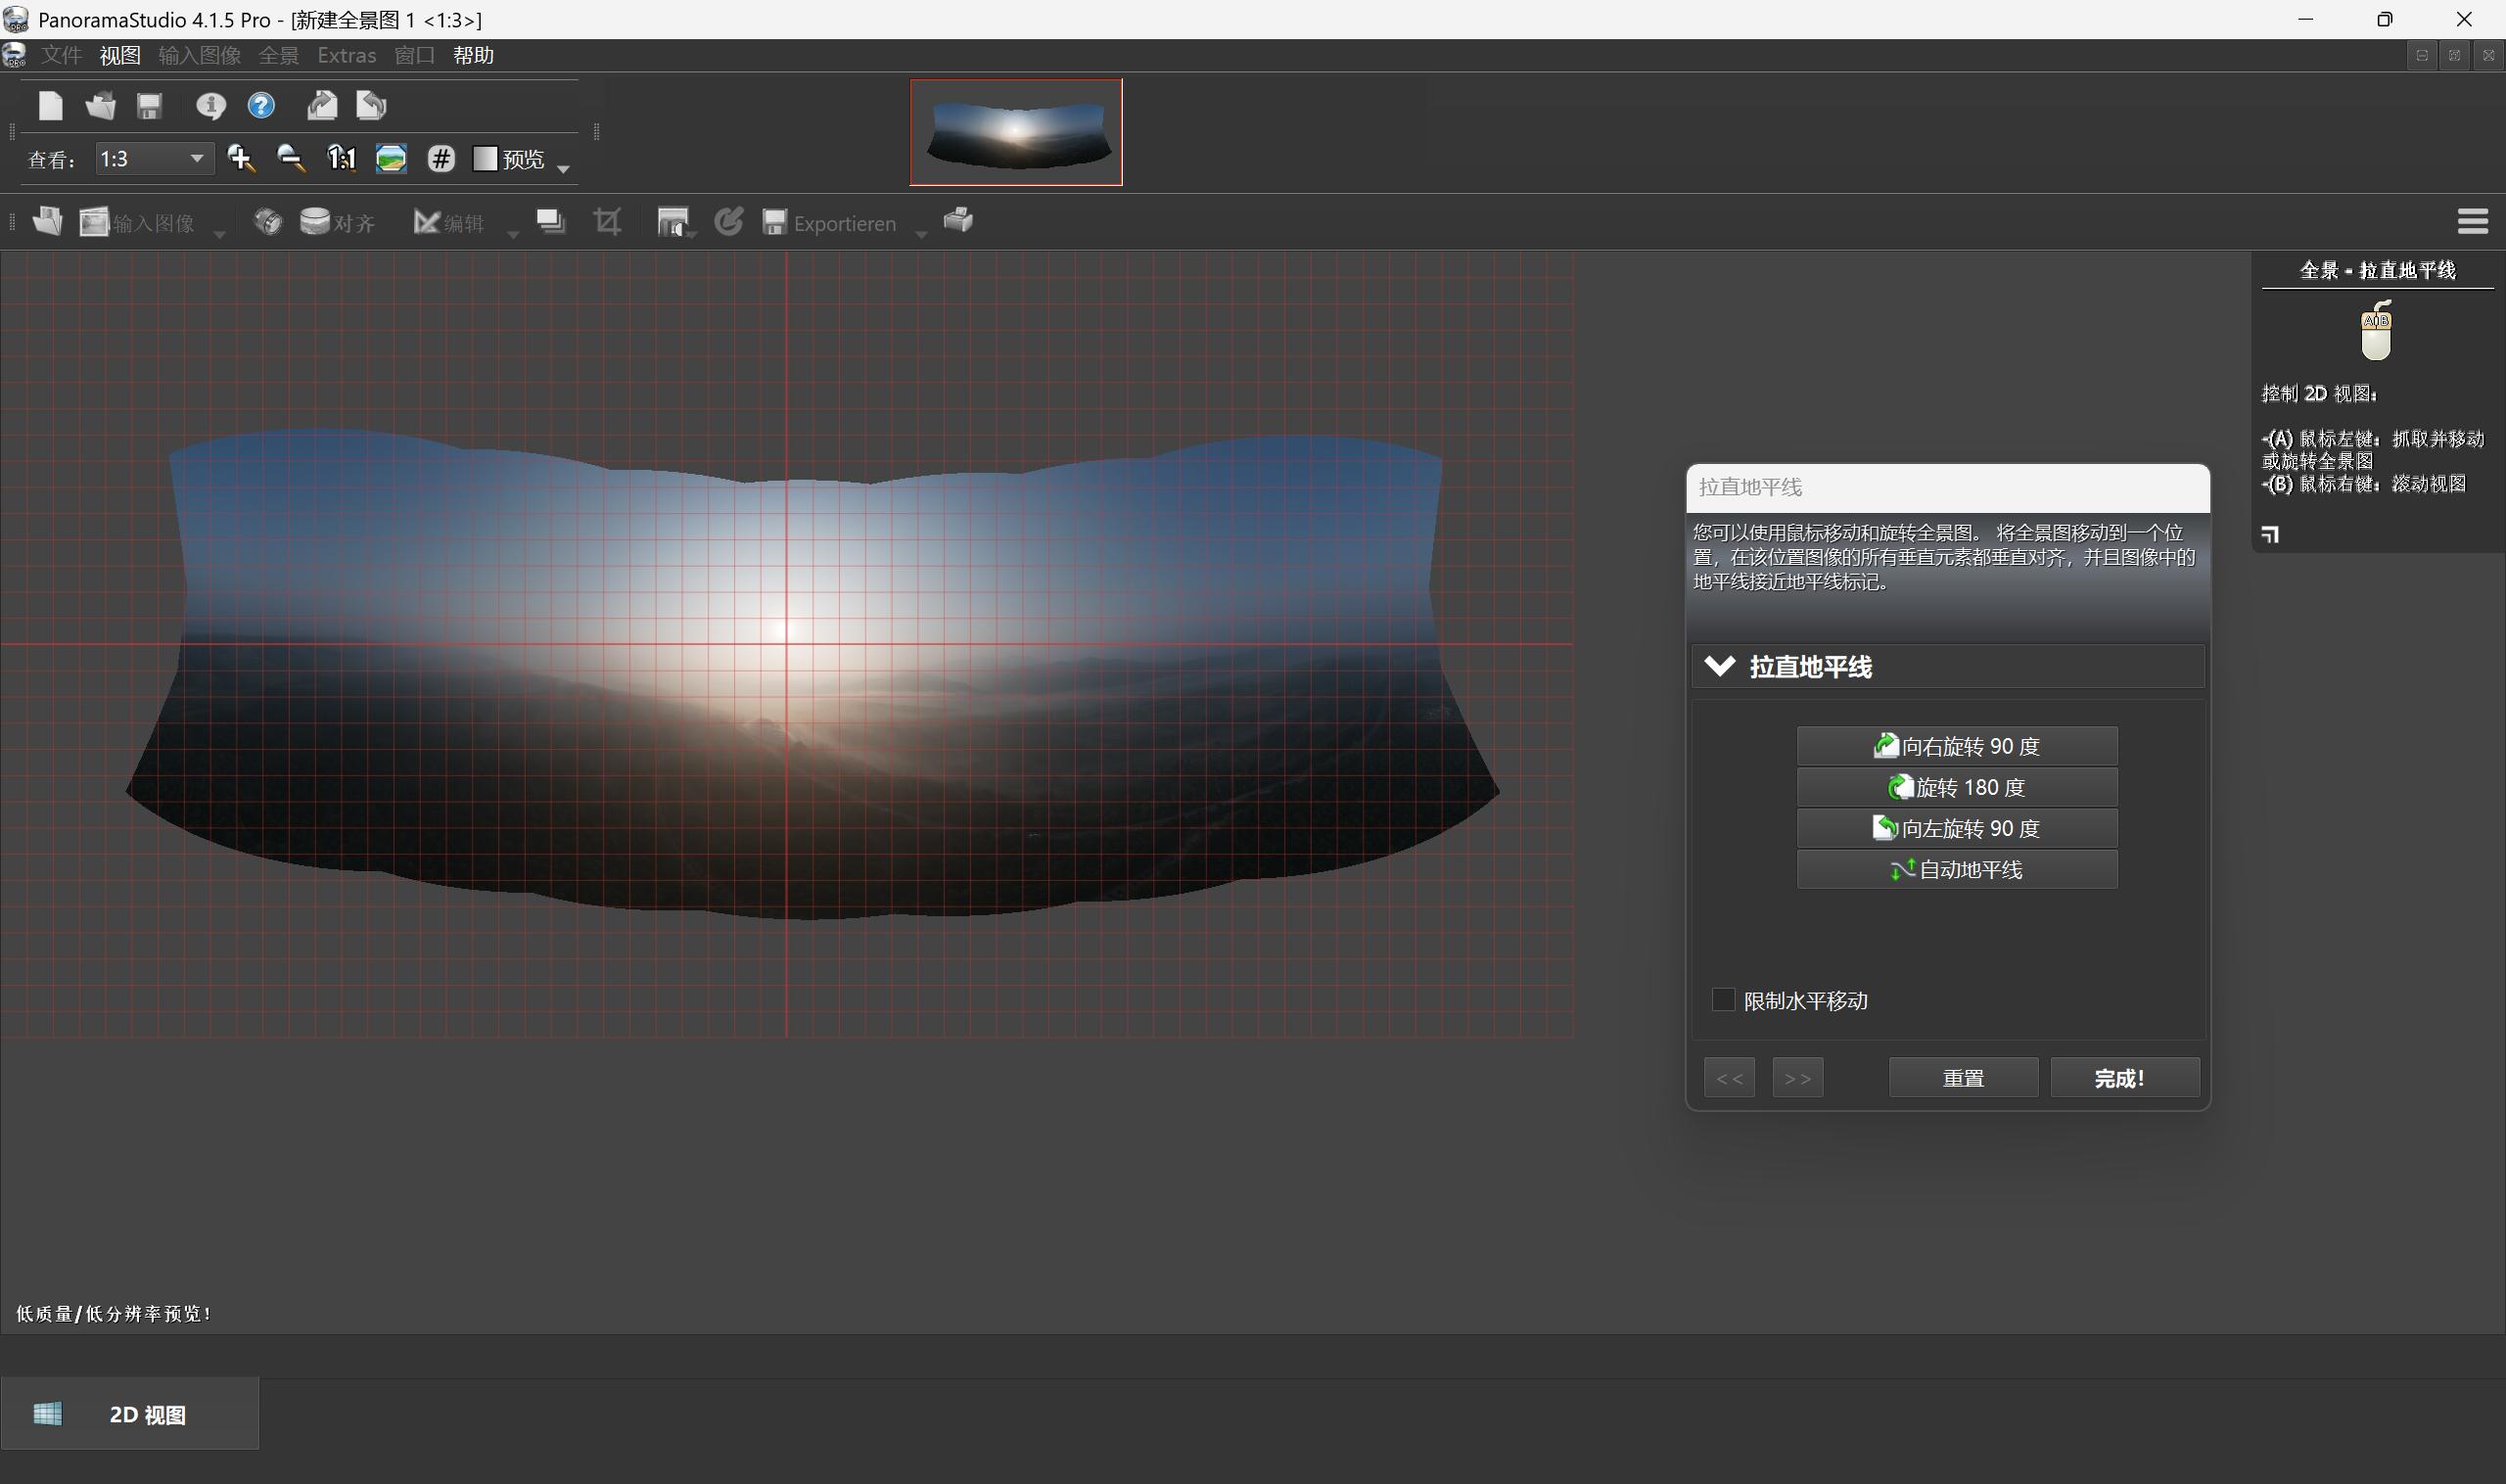Click the info speech bubble icon

pyautogui.click(x=210, y=105)
